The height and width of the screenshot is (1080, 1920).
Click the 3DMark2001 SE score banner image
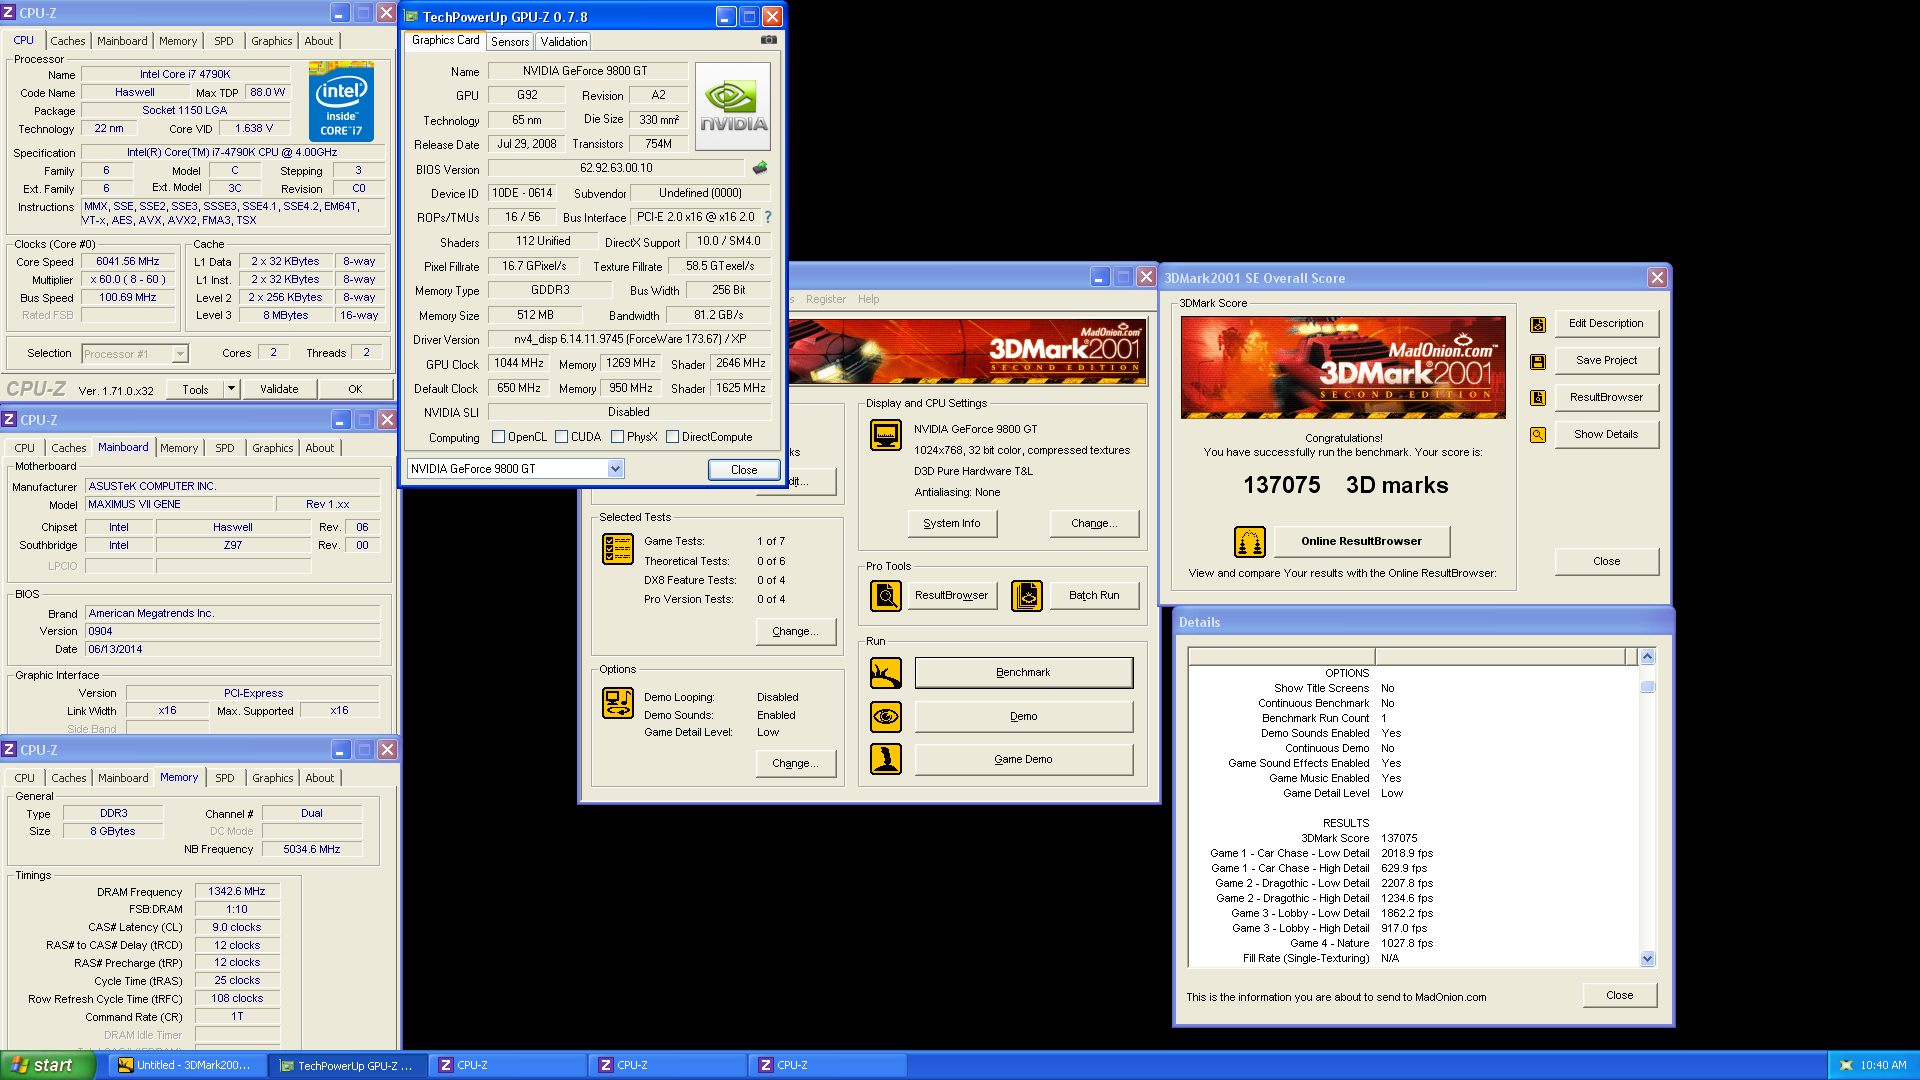point(1343,367)
